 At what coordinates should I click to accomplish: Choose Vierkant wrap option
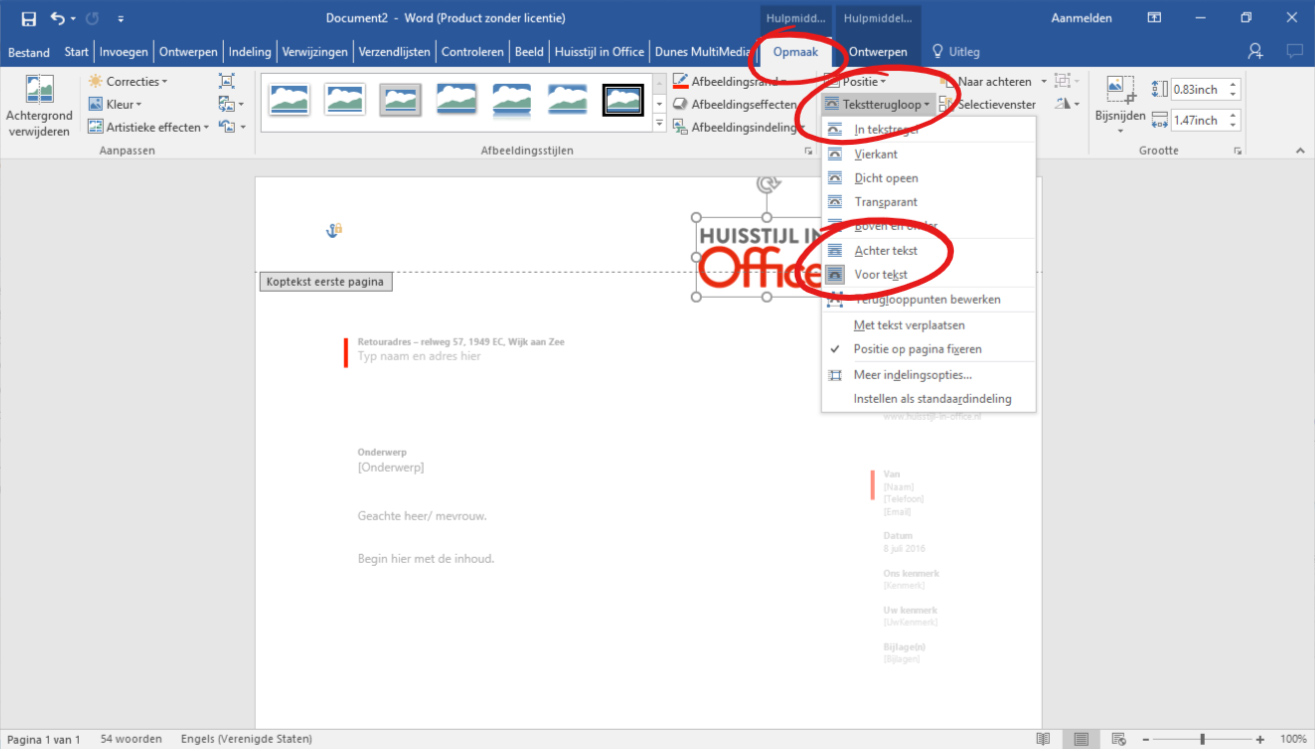point(928,154)
